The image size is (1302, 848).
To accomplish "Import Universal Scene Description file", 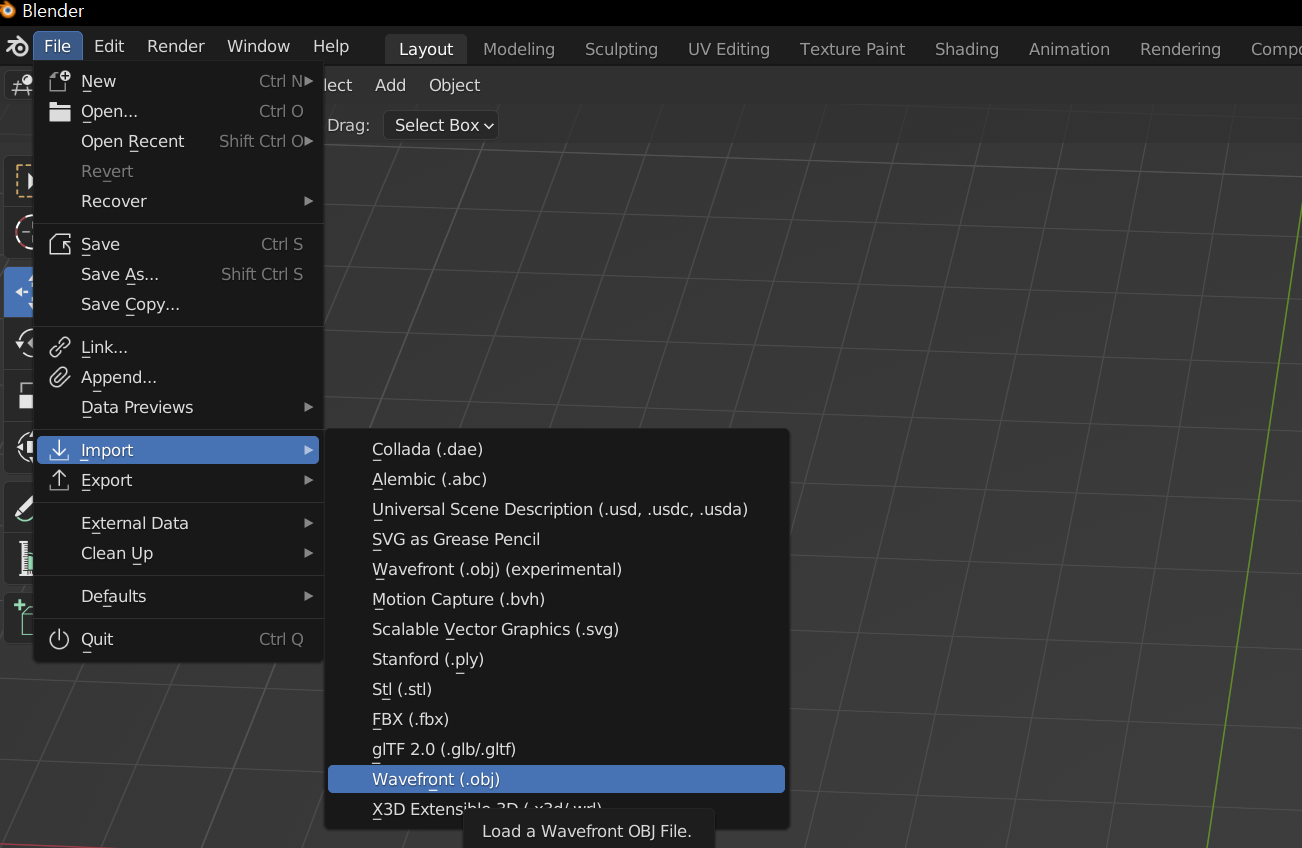I will tap(556, 509).
